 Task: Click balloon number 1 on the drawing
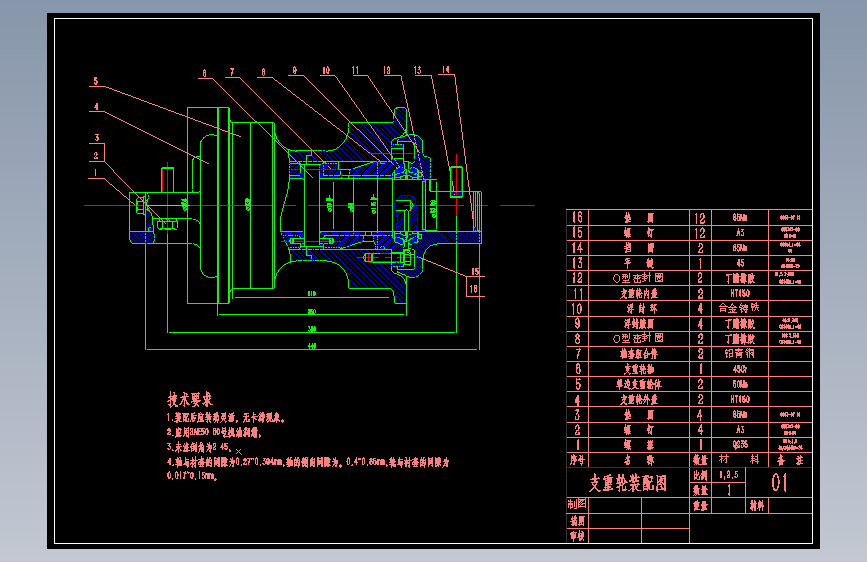pyautogui.click(x=95, y=173)
